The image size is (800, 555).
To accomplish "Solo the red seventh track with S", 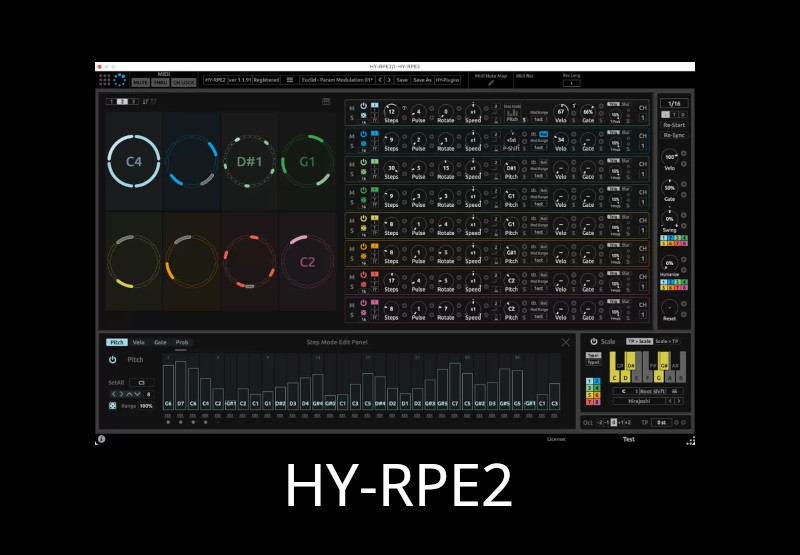I will [x=352, y=287].
